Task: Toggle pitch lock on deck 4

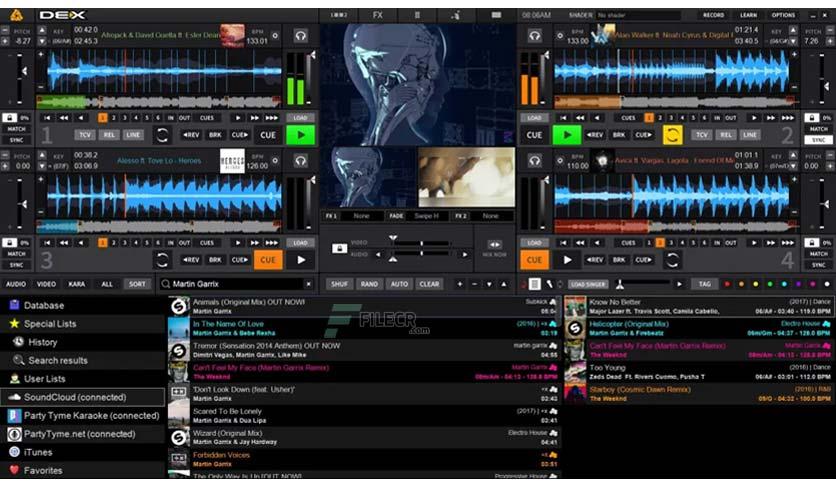Action: click(811, 243)
